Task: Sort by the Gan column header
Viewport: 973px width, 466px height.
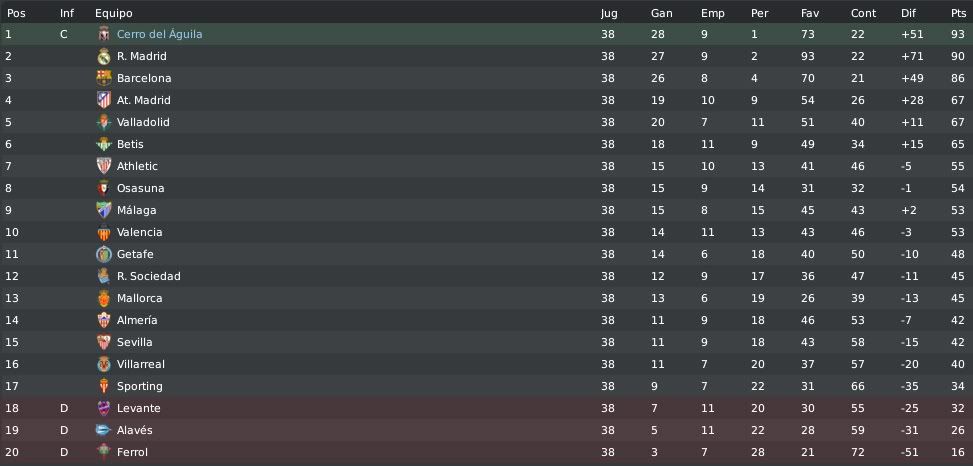Action: coord(661,13)
